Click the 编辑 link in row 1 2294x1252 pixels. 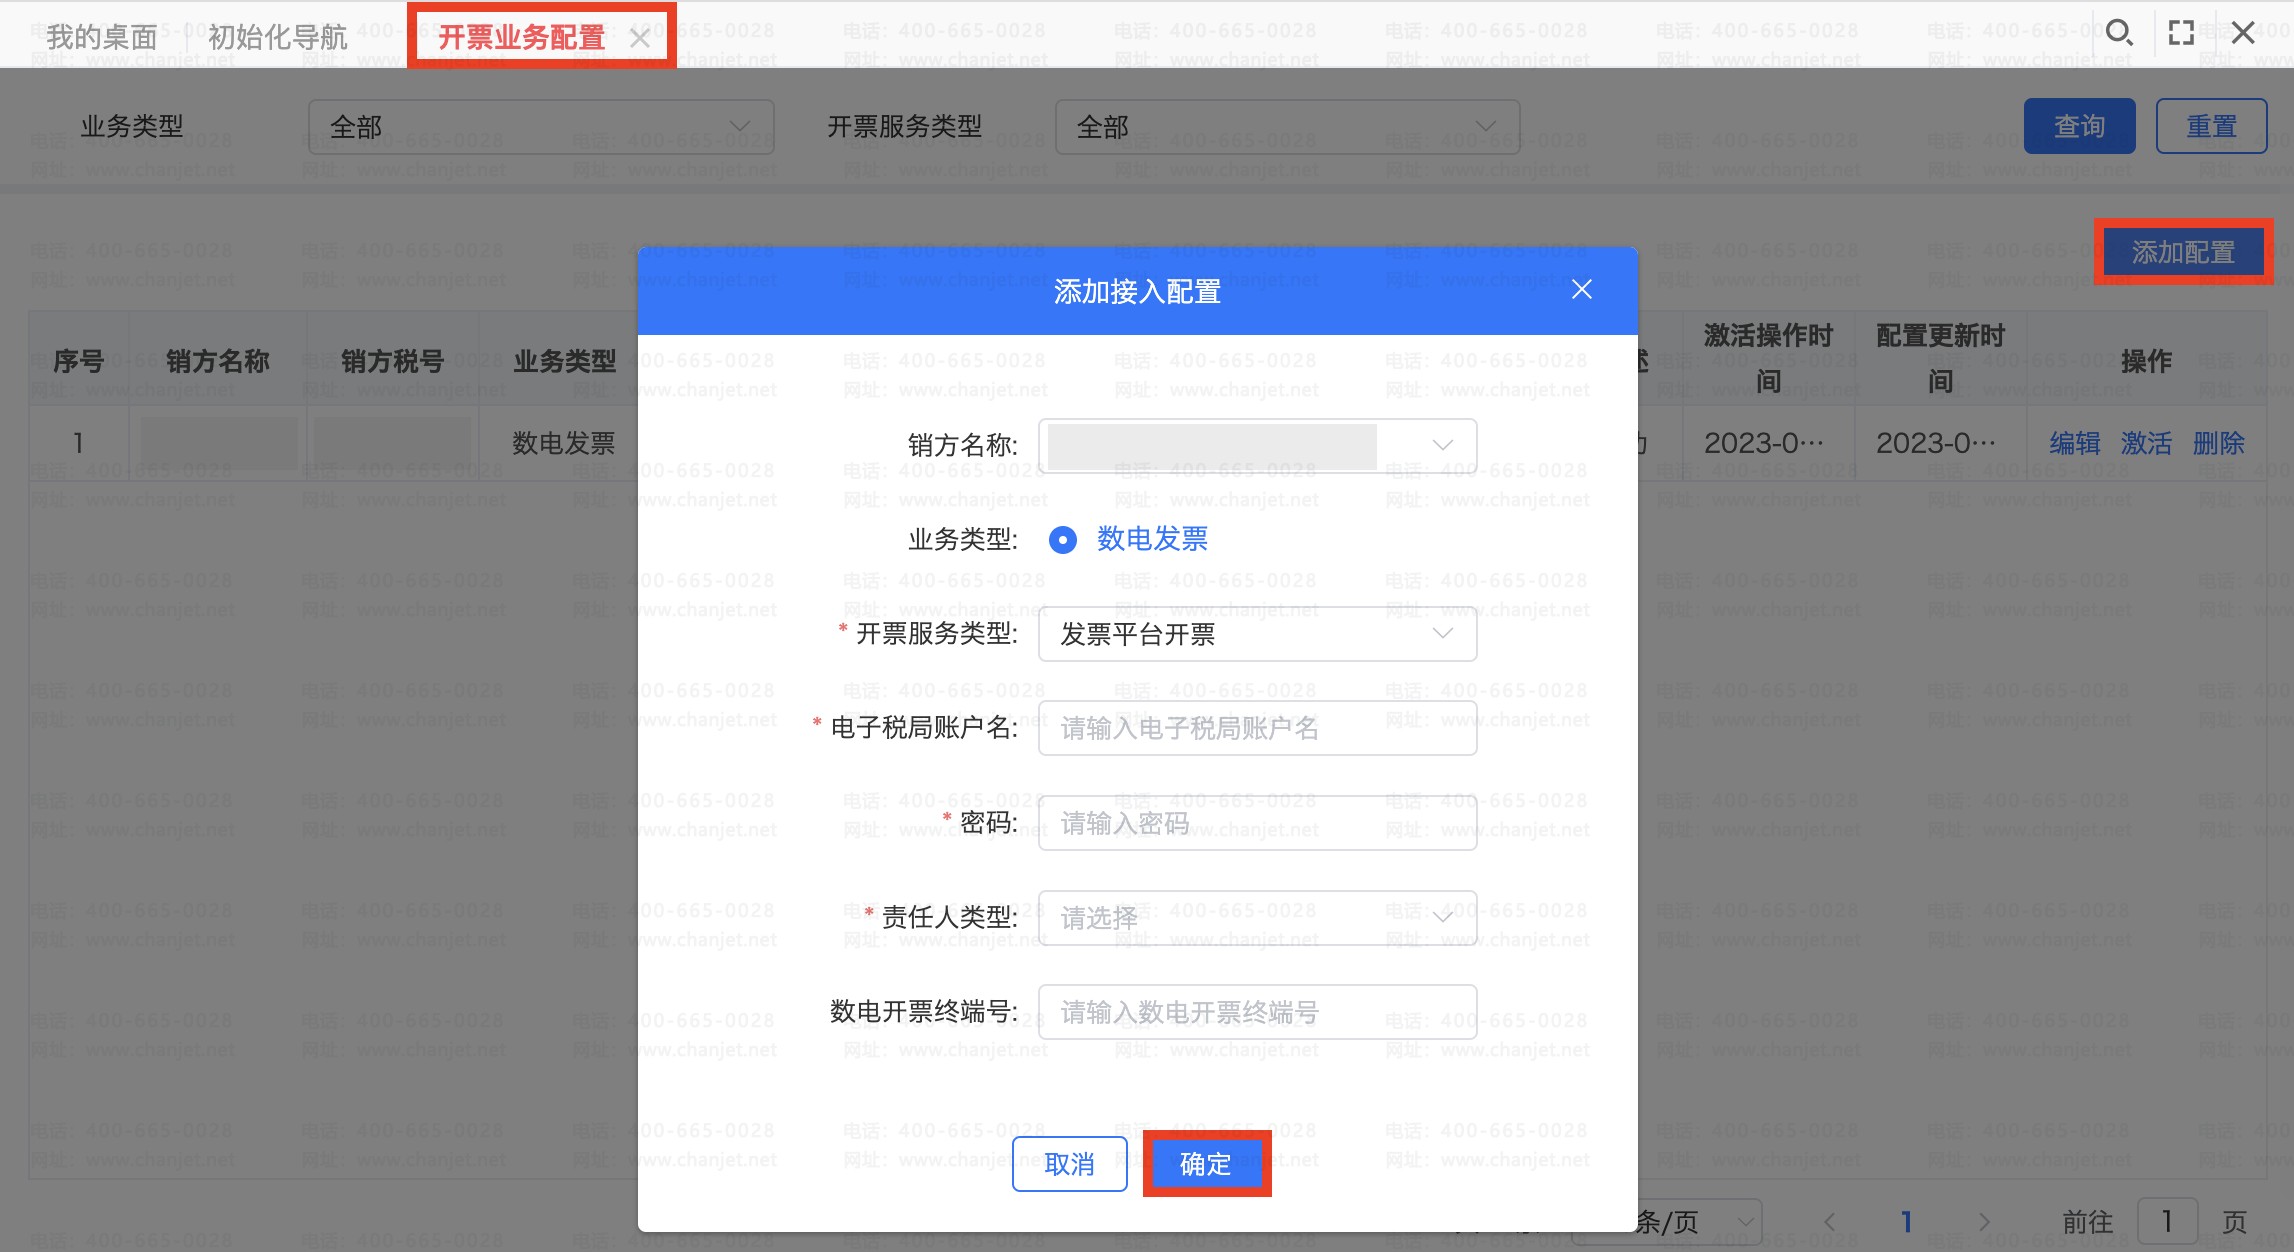coord(2074,443)
